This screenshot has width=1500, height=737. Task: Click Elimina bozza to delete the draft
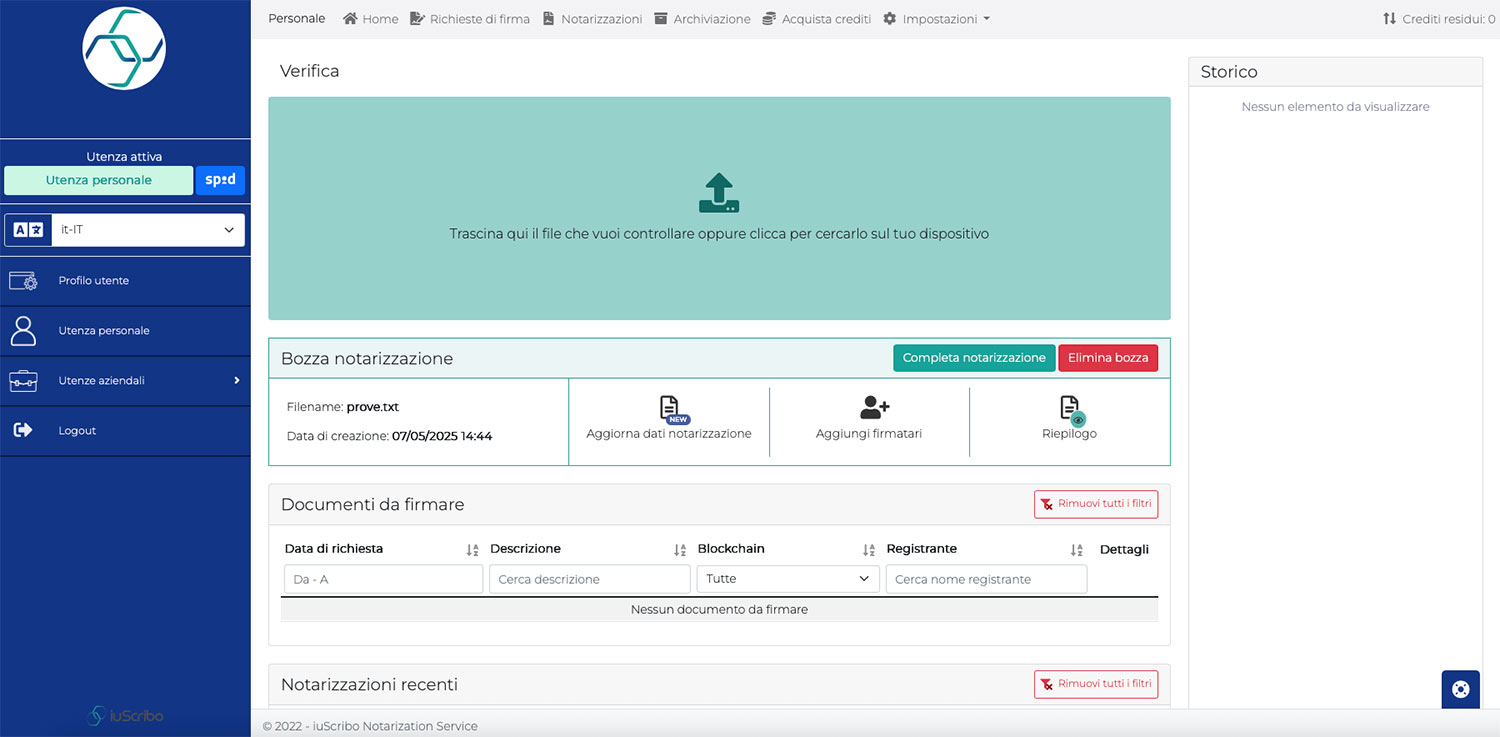1108,357
